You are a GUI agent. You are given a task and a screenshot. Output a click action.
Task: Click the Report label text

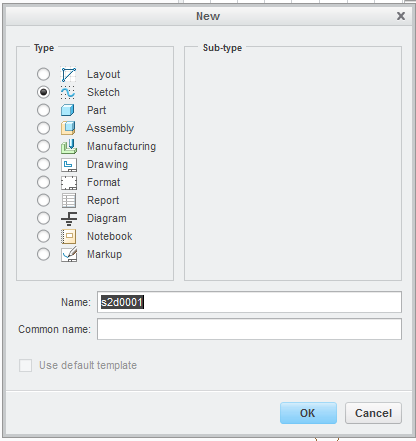pos(103,200)
